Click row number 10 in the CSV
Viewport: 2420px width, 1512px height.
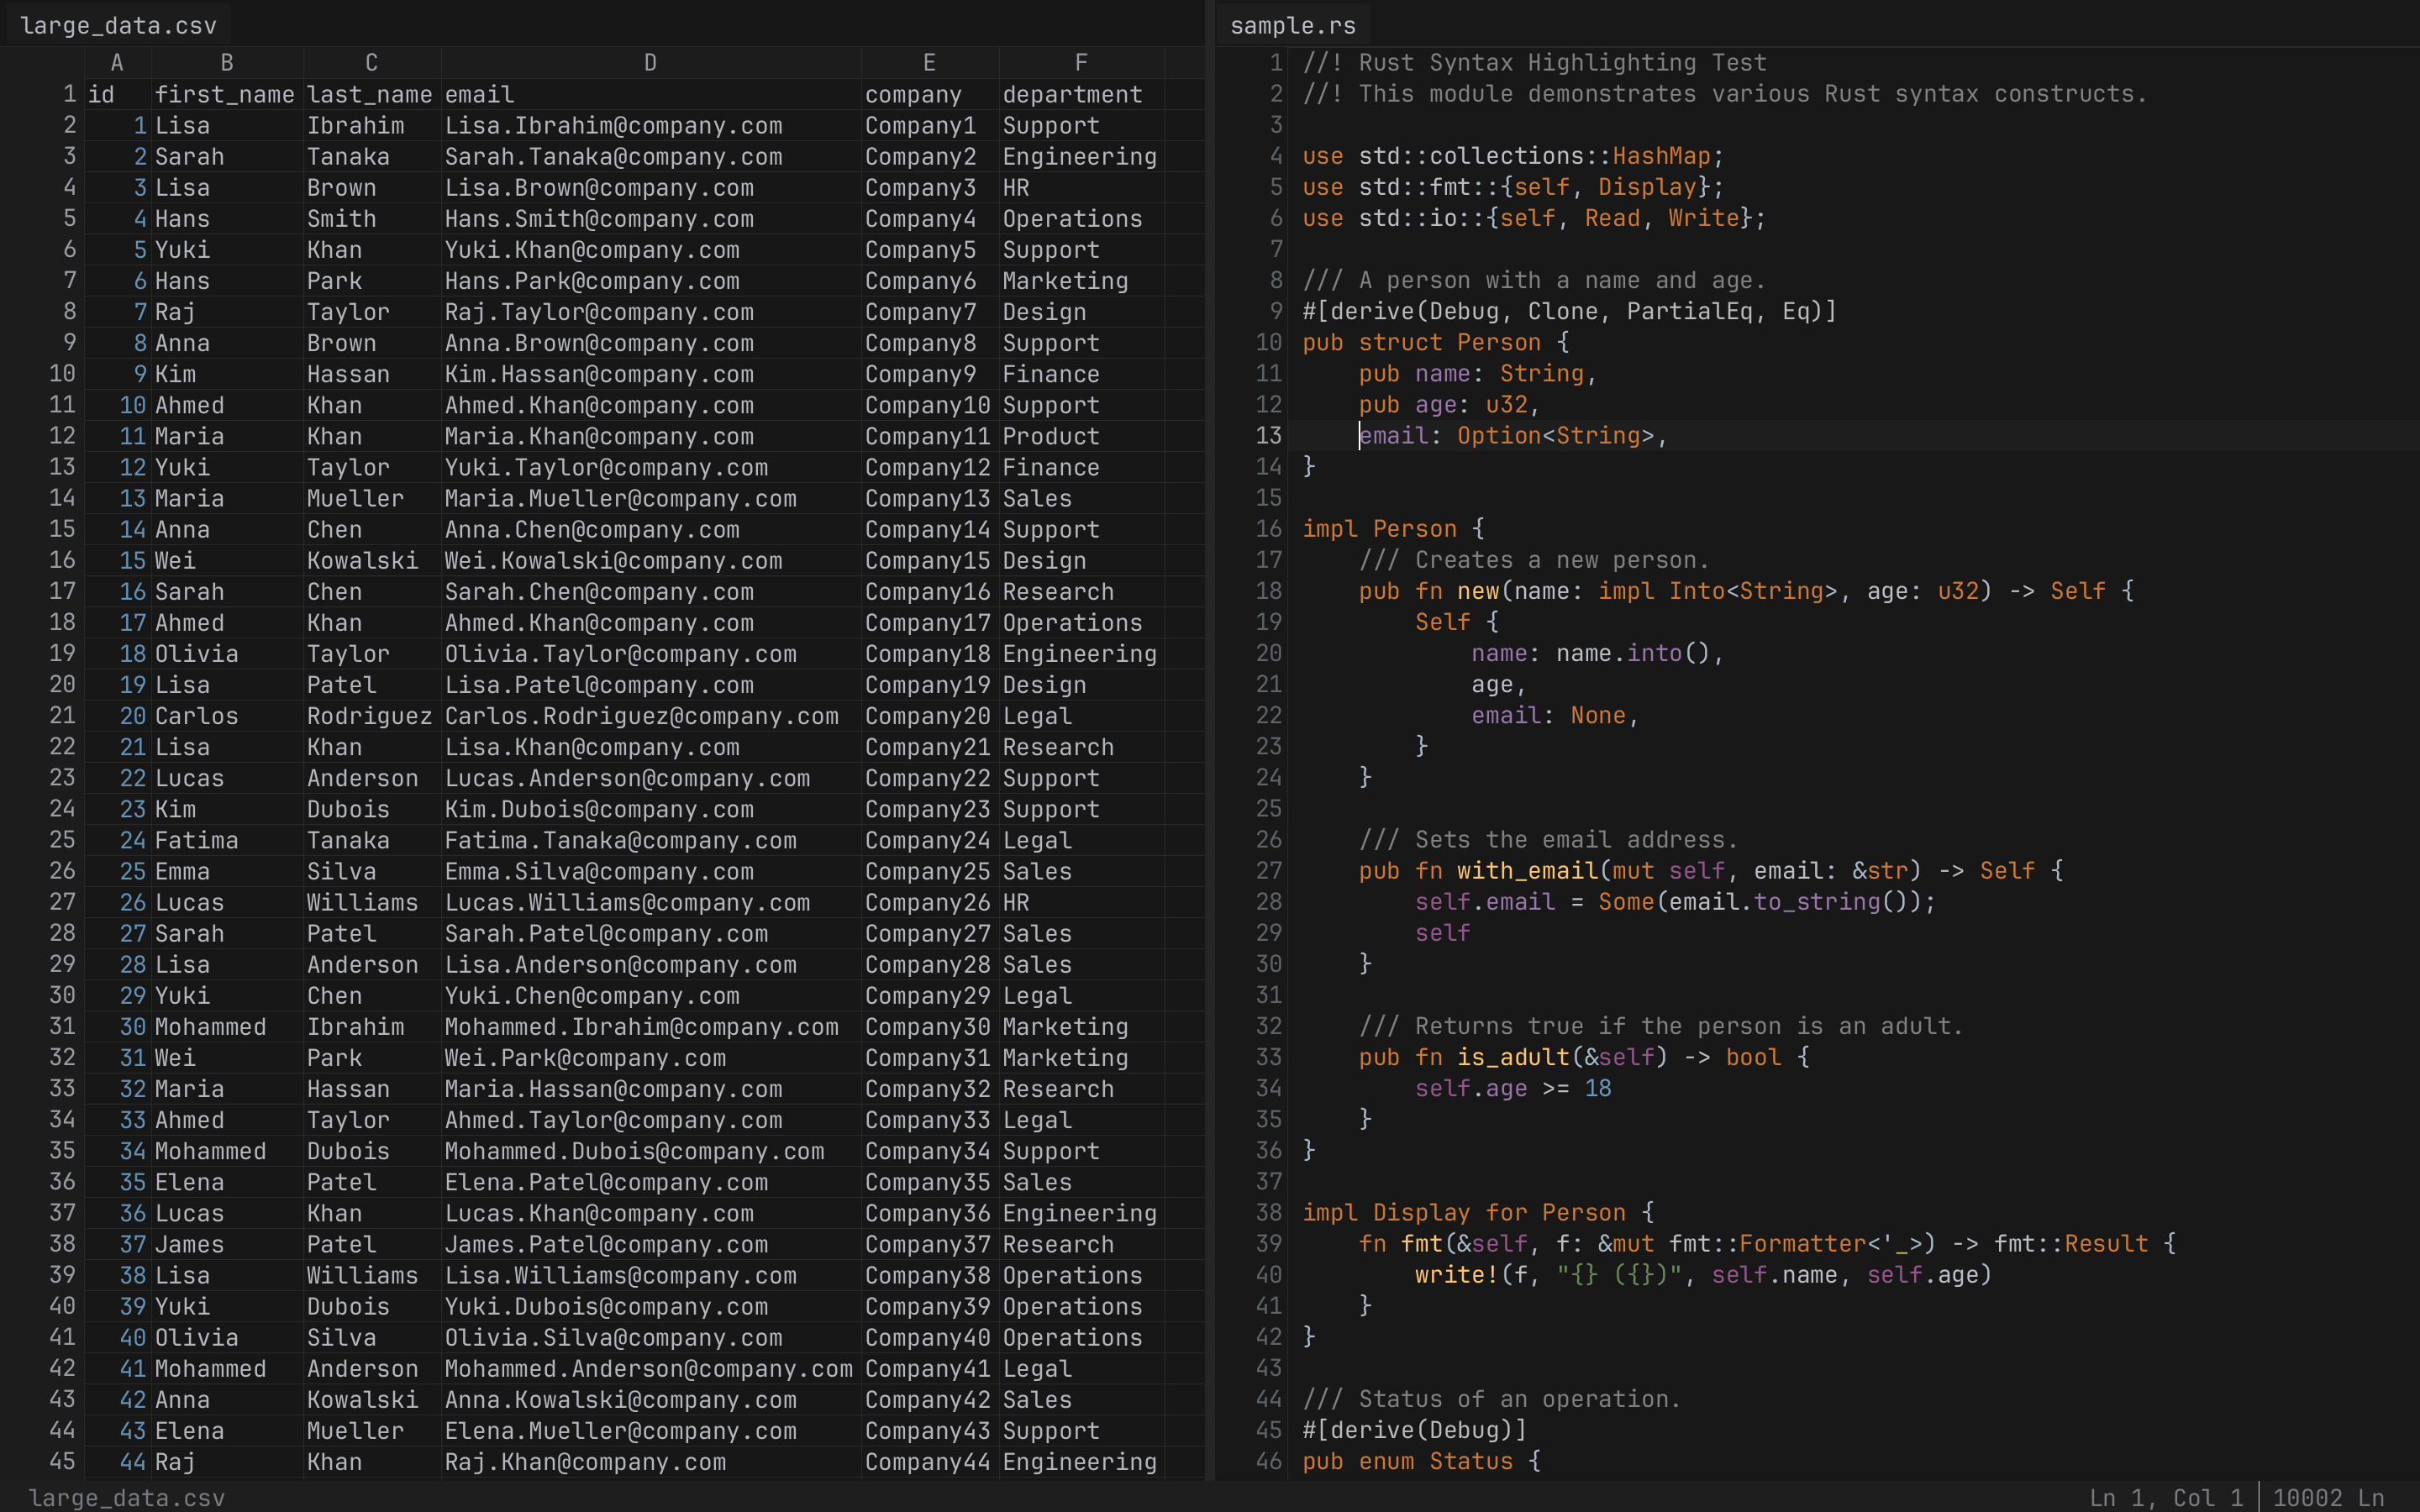pyautogui.click(x=61, y=373)
